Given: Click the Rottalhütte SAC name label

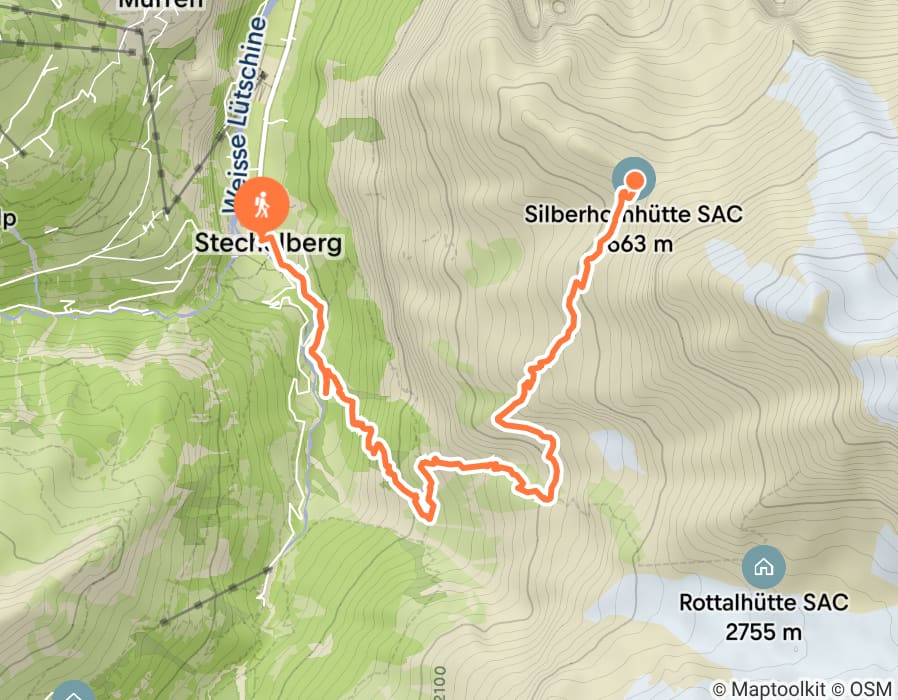Looking at the screenshot, I should pos(763,603).
